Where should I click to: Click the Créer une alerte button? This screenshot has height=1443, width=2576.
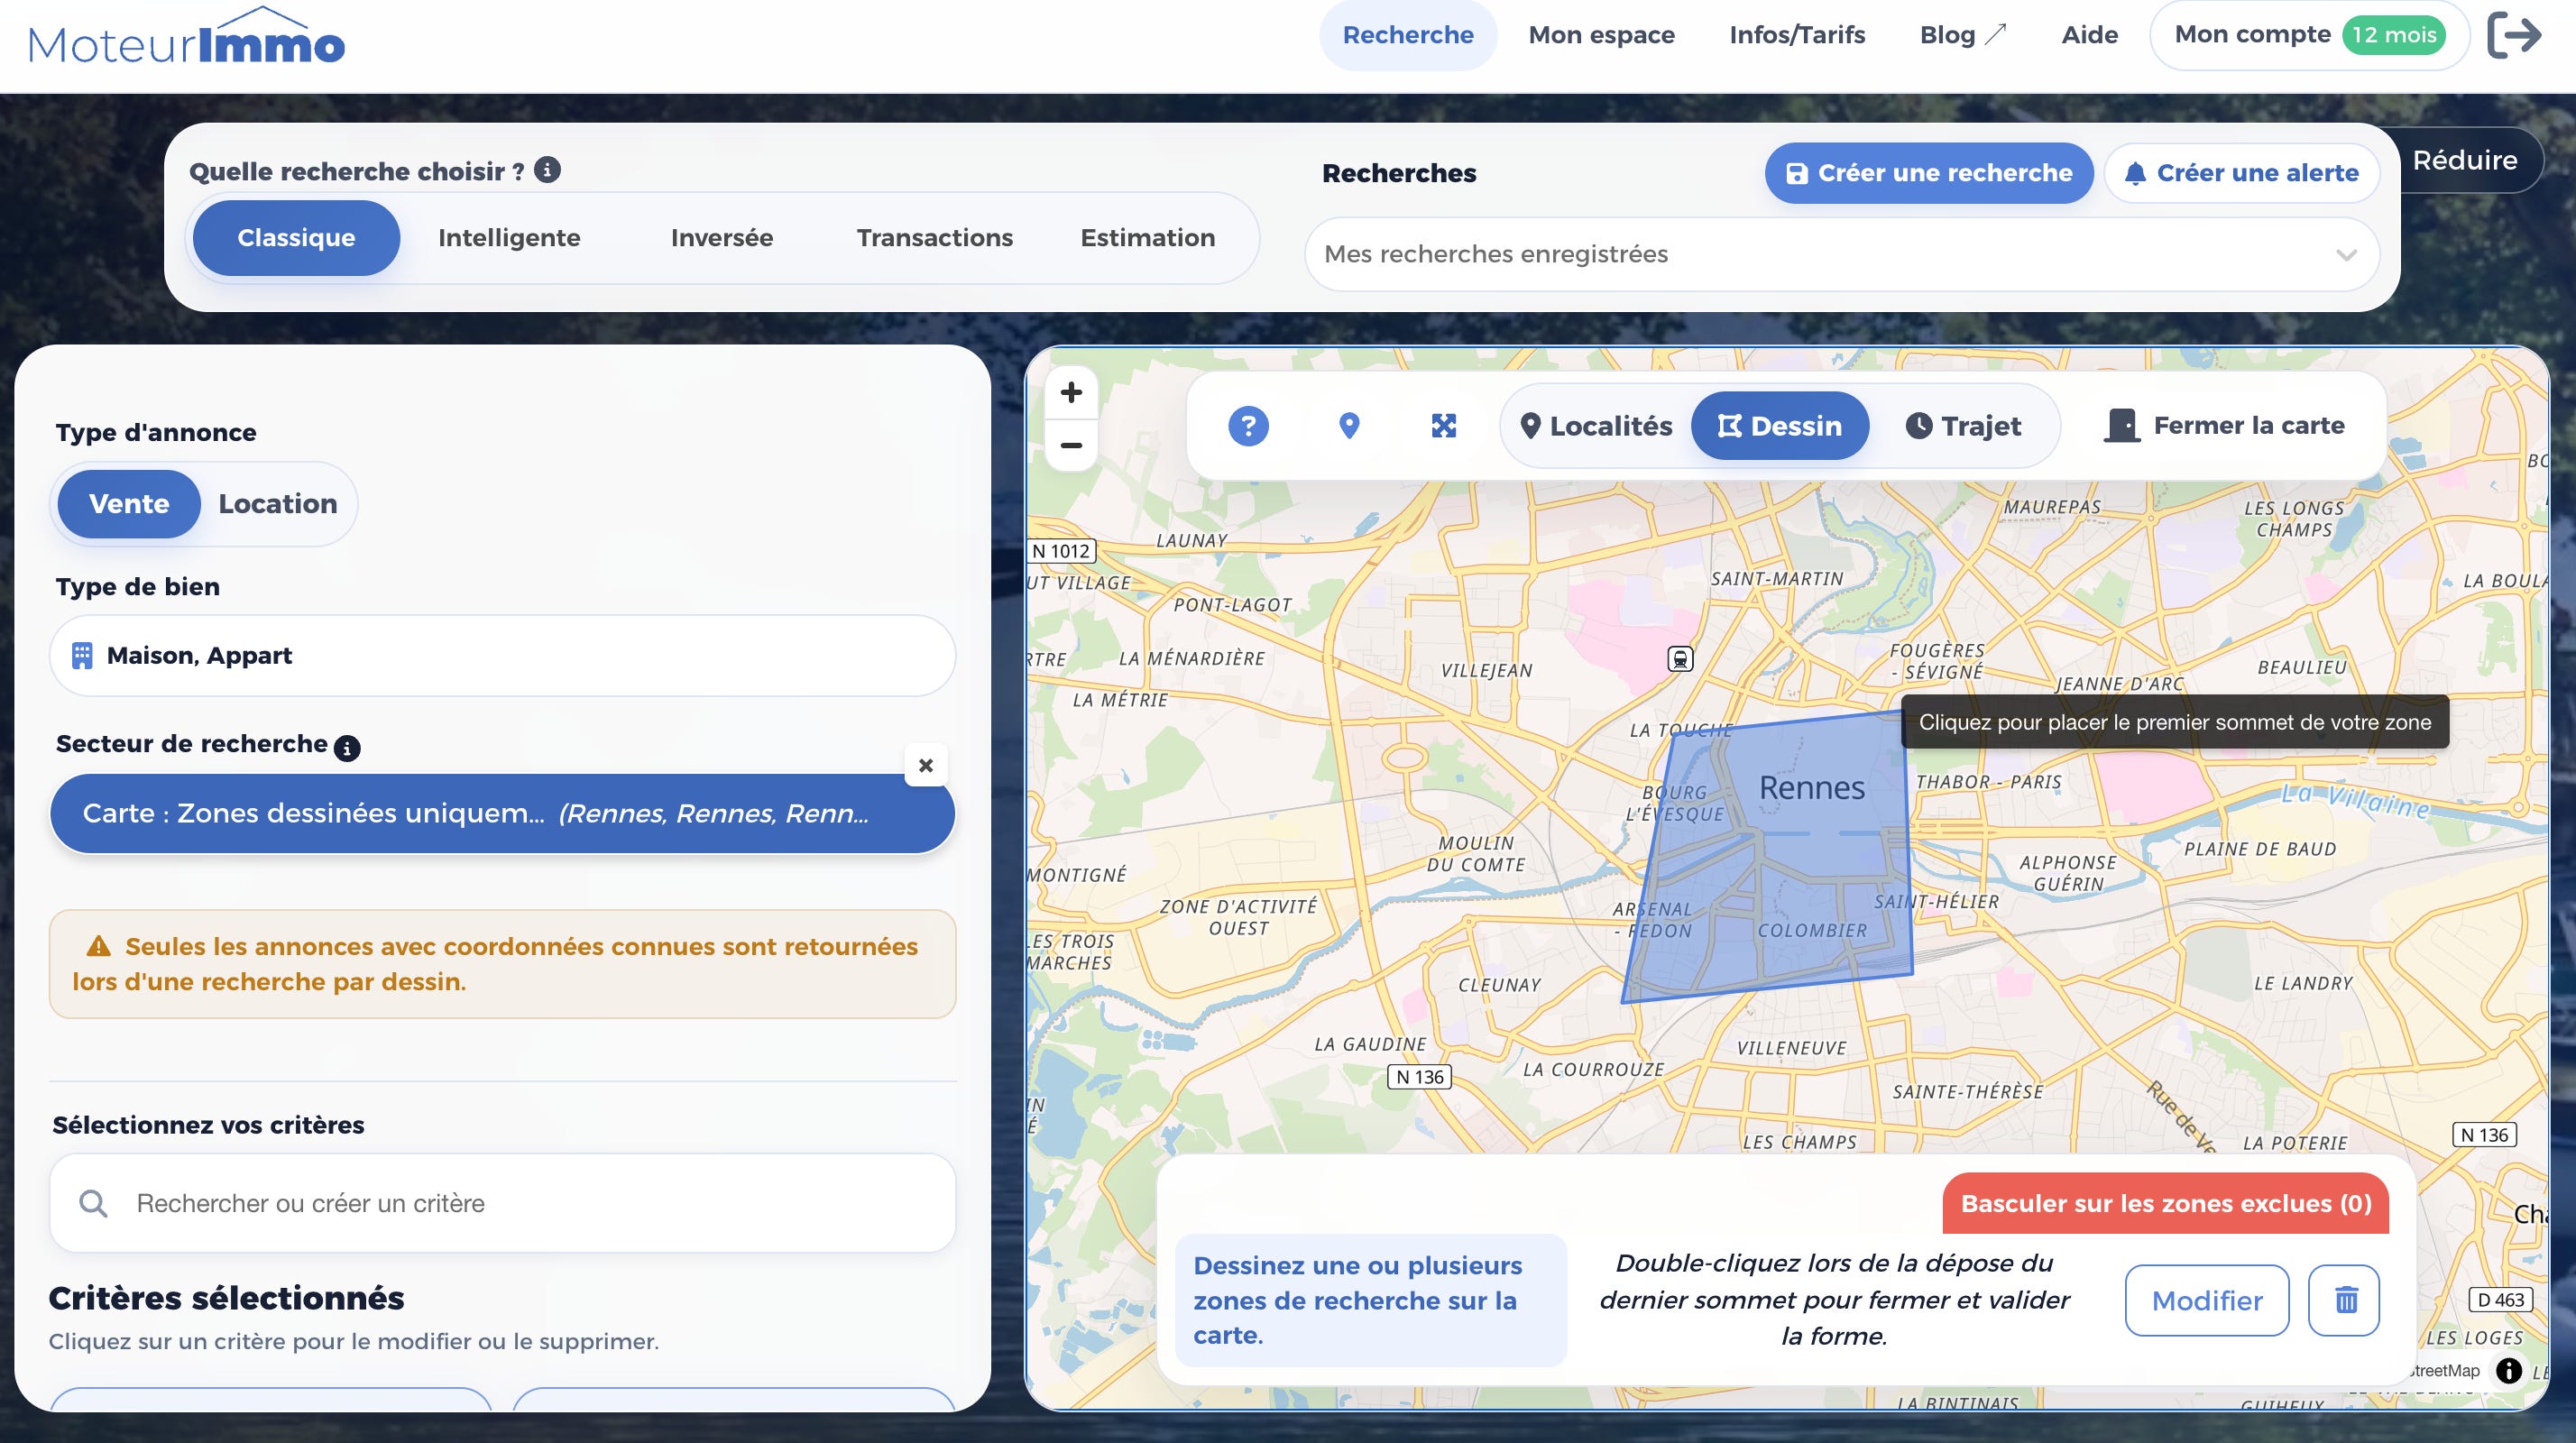(x=2241, y=173)
